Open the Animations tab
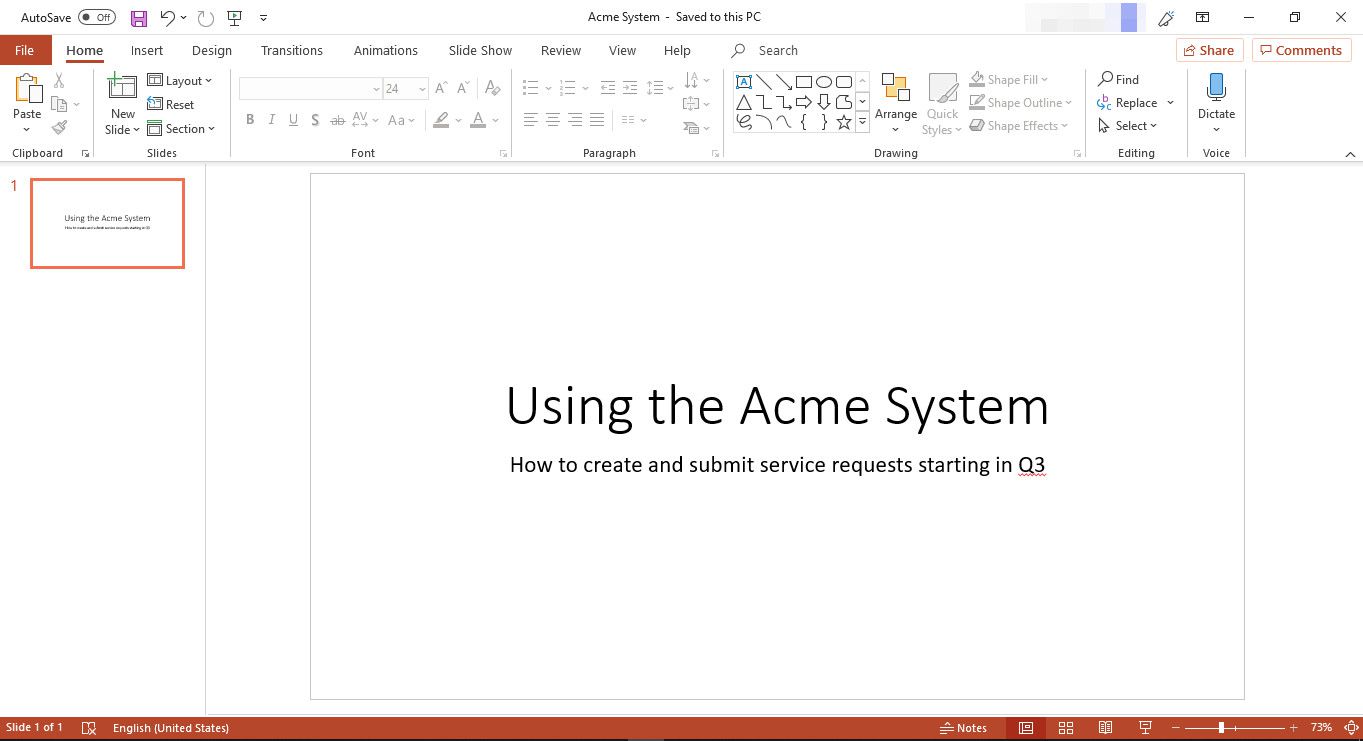 tap(385, 50)
